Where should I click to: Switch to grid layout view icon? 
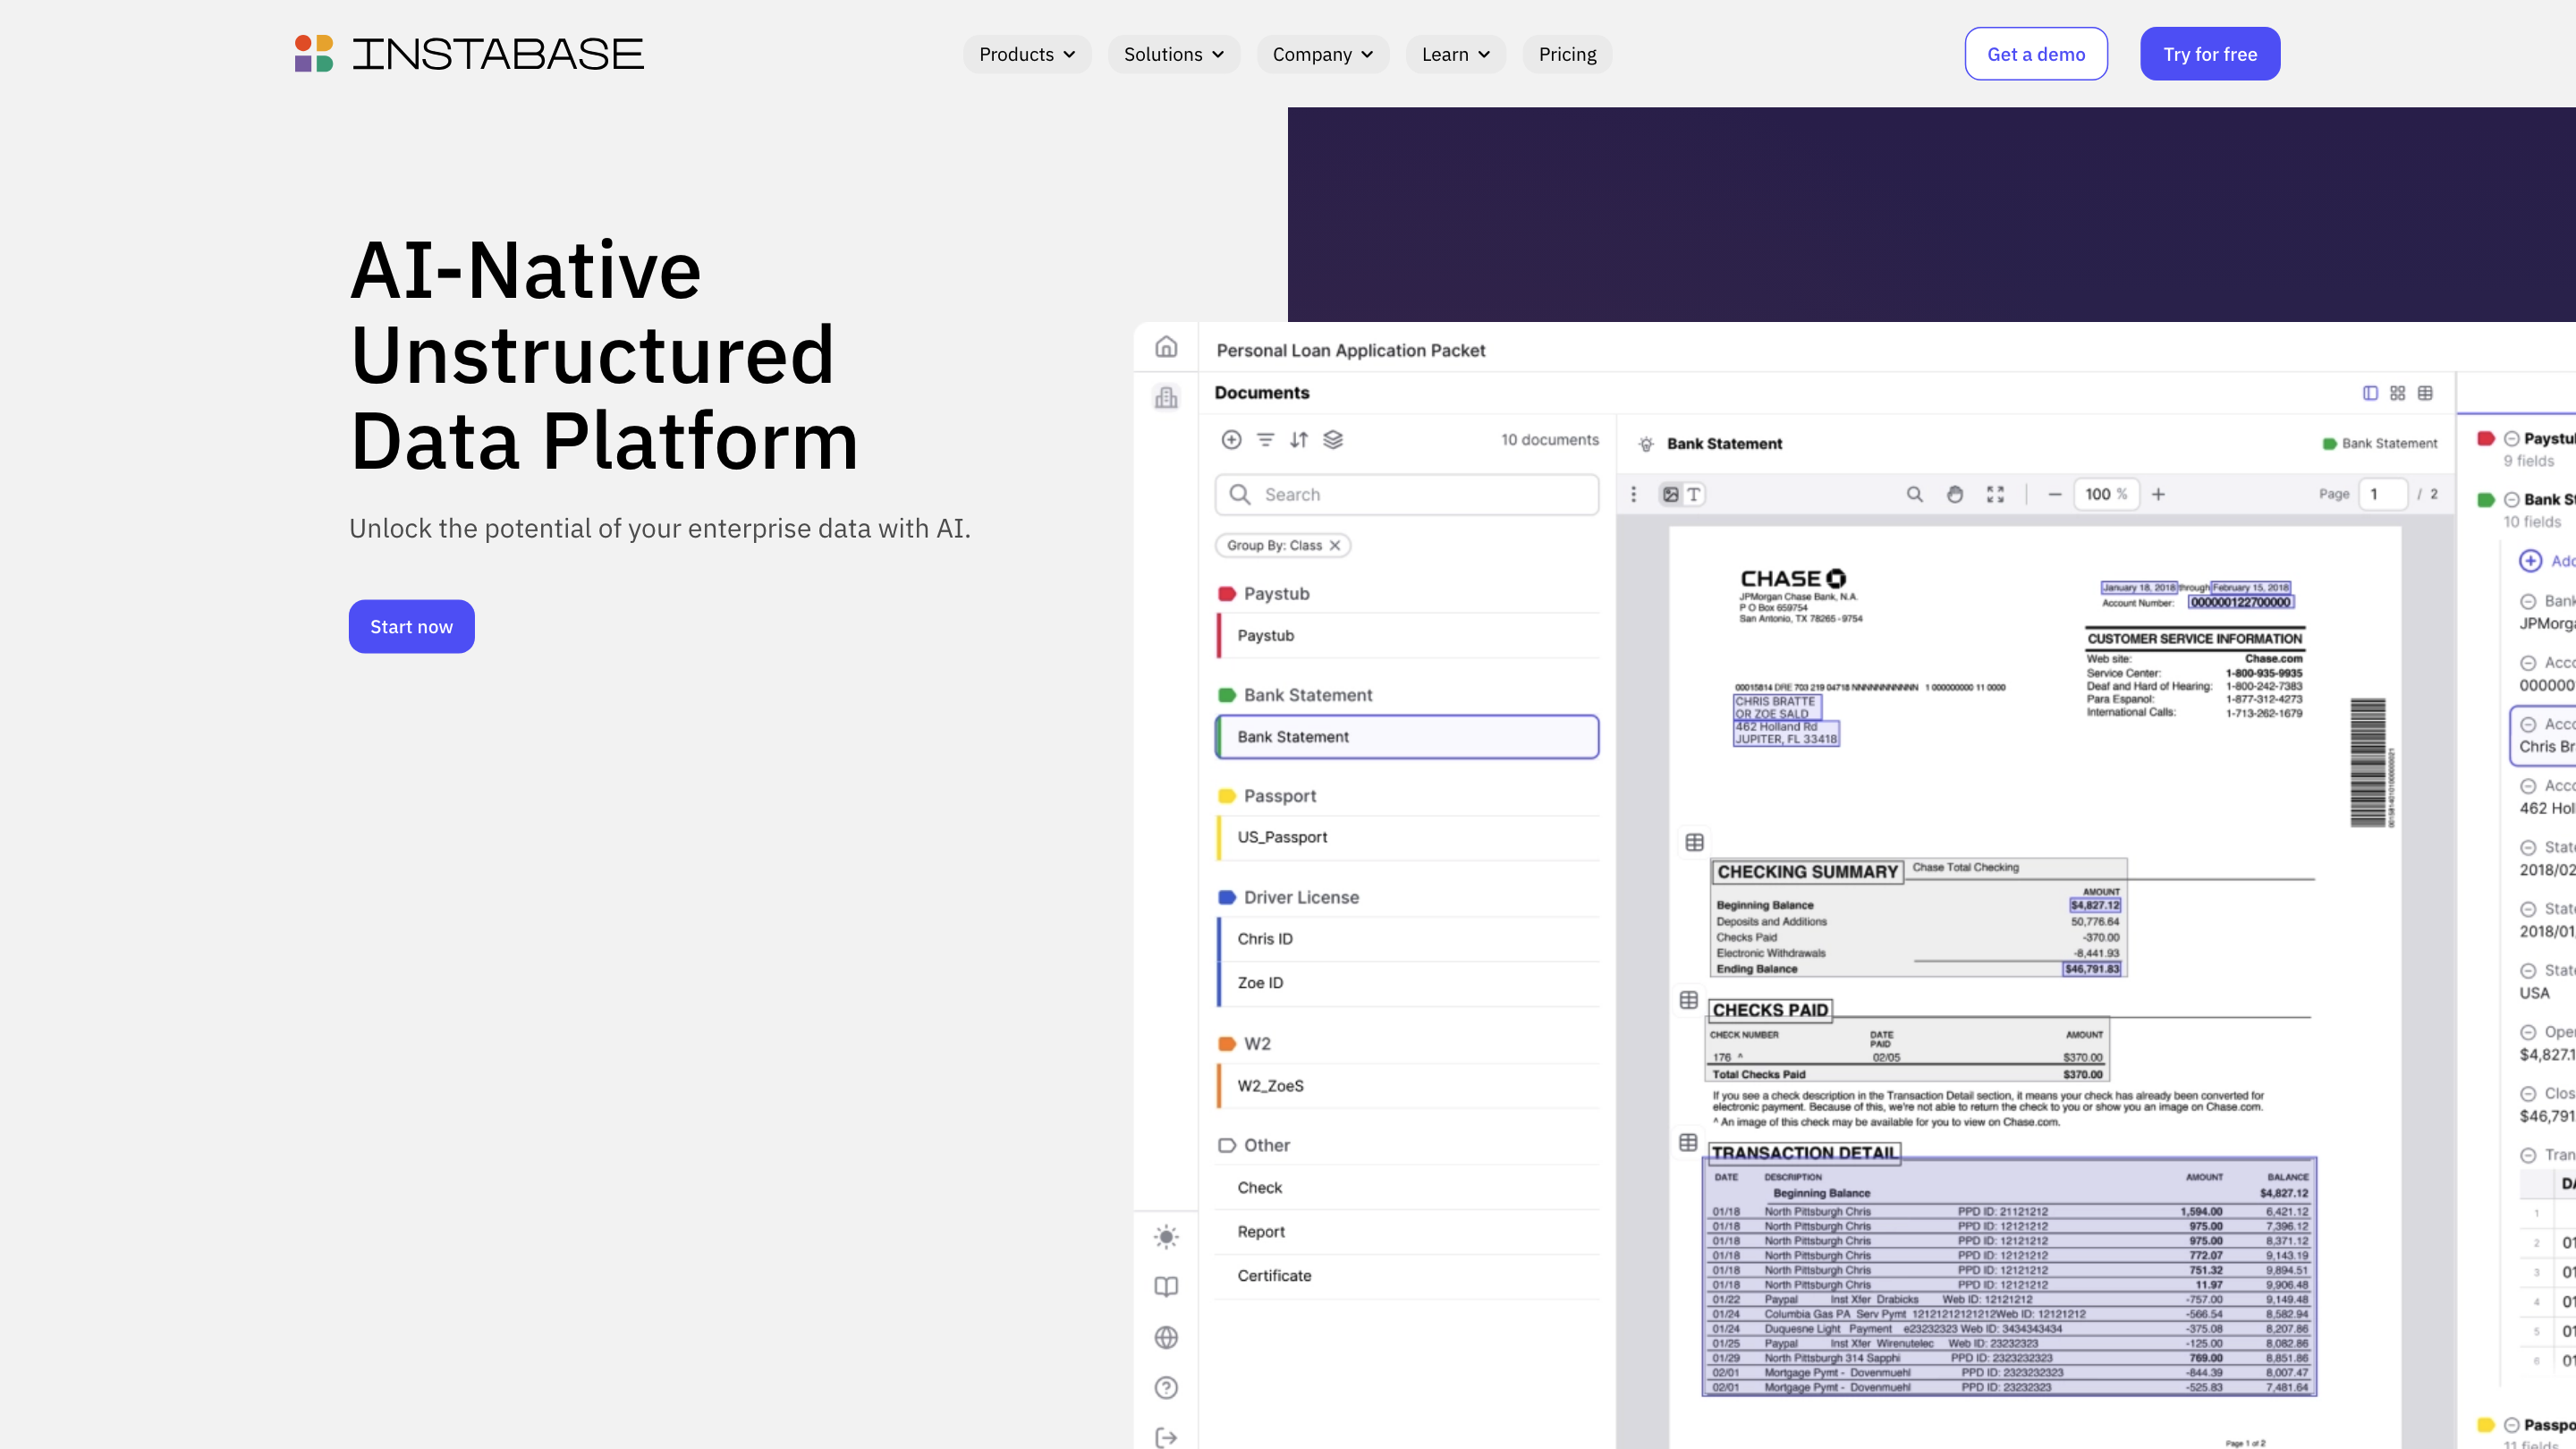click(x=2397, y=393)
